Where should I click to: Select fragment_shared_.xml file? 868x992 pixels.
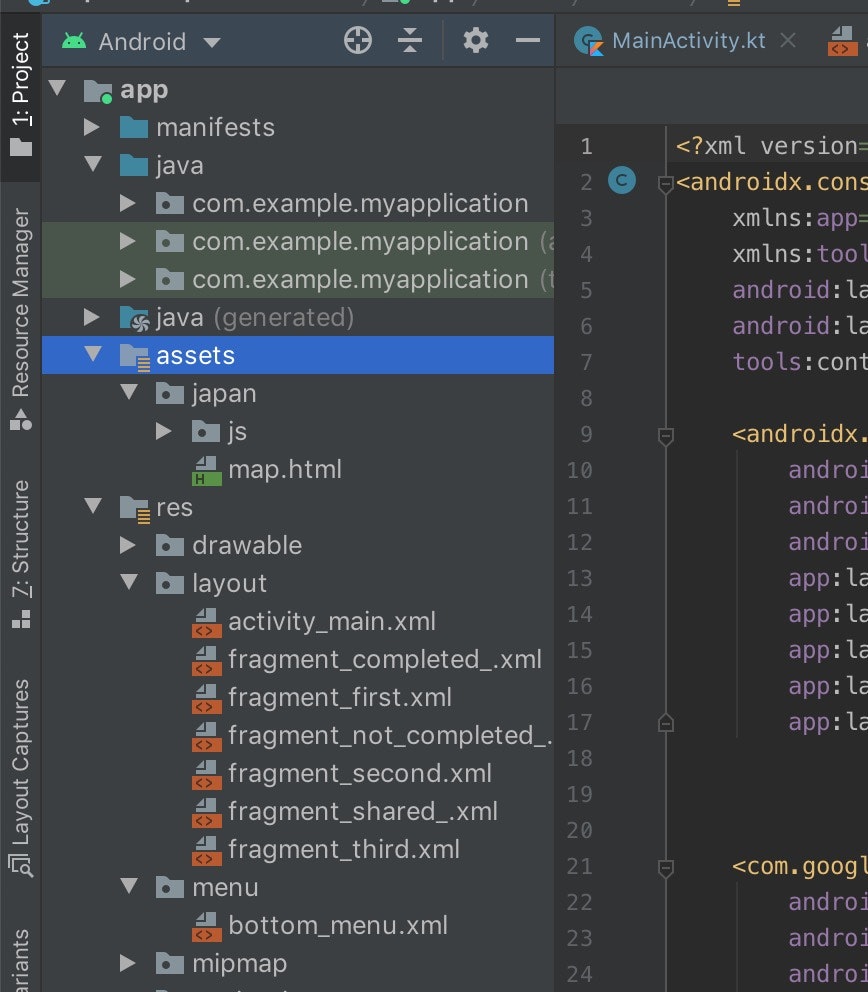pyautogui.click(x=363, y=811)
